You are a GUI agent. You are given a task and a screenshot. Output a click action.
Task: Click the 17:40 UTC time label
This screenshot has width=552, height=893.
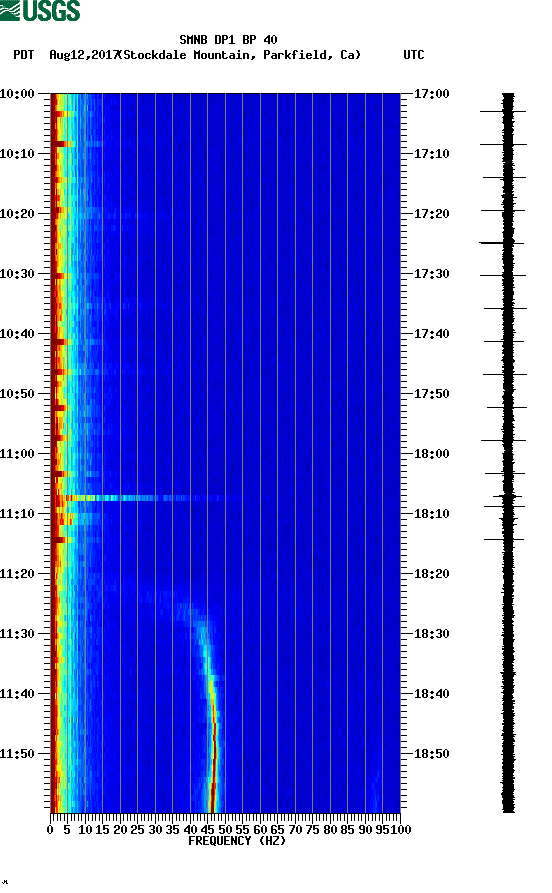click(431, 334)
